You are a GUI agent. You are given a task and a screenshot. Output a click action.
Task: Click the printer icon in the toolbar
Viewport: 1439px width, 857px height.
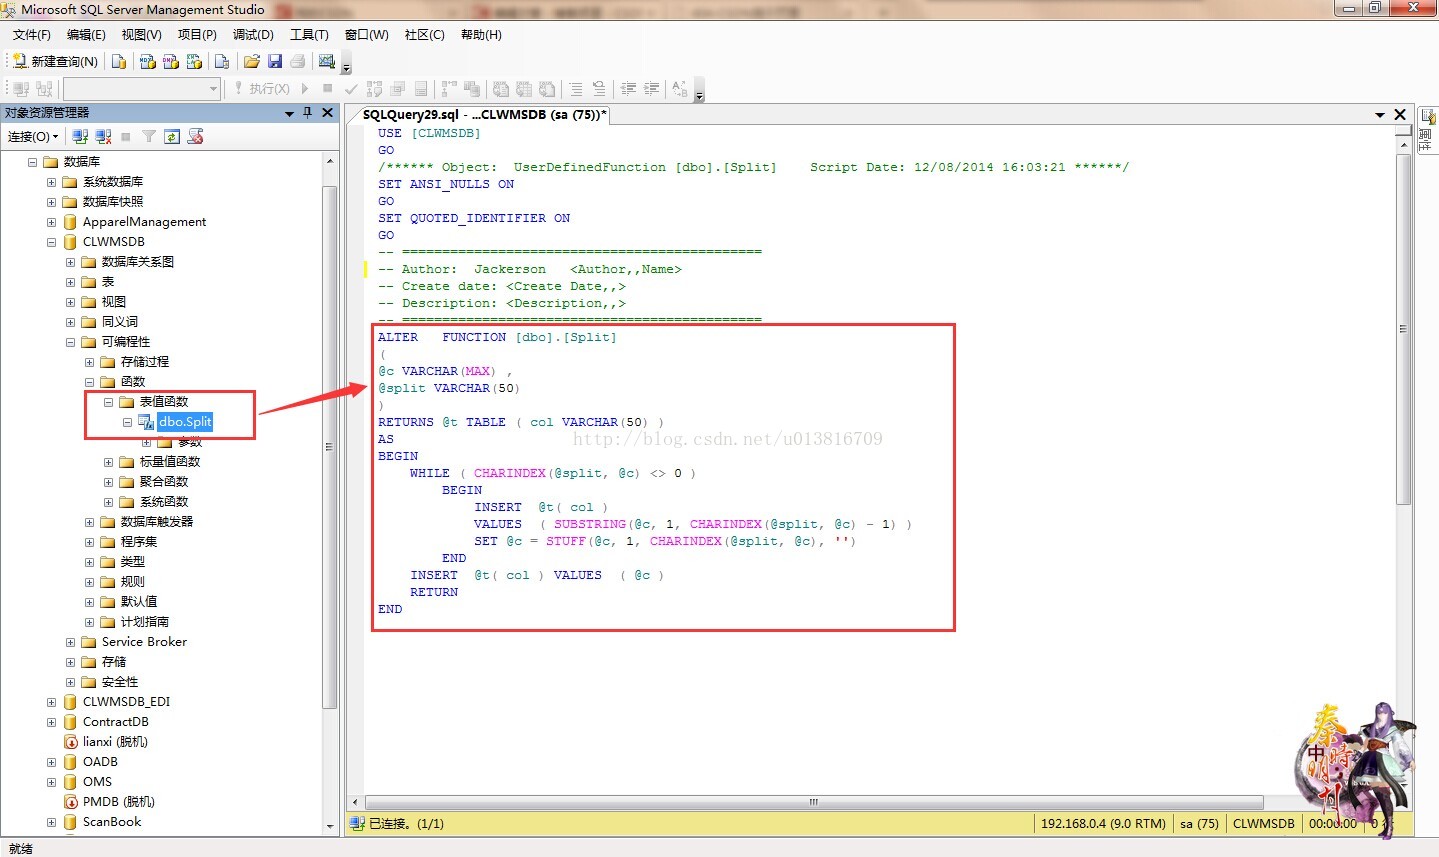[298, 61]
